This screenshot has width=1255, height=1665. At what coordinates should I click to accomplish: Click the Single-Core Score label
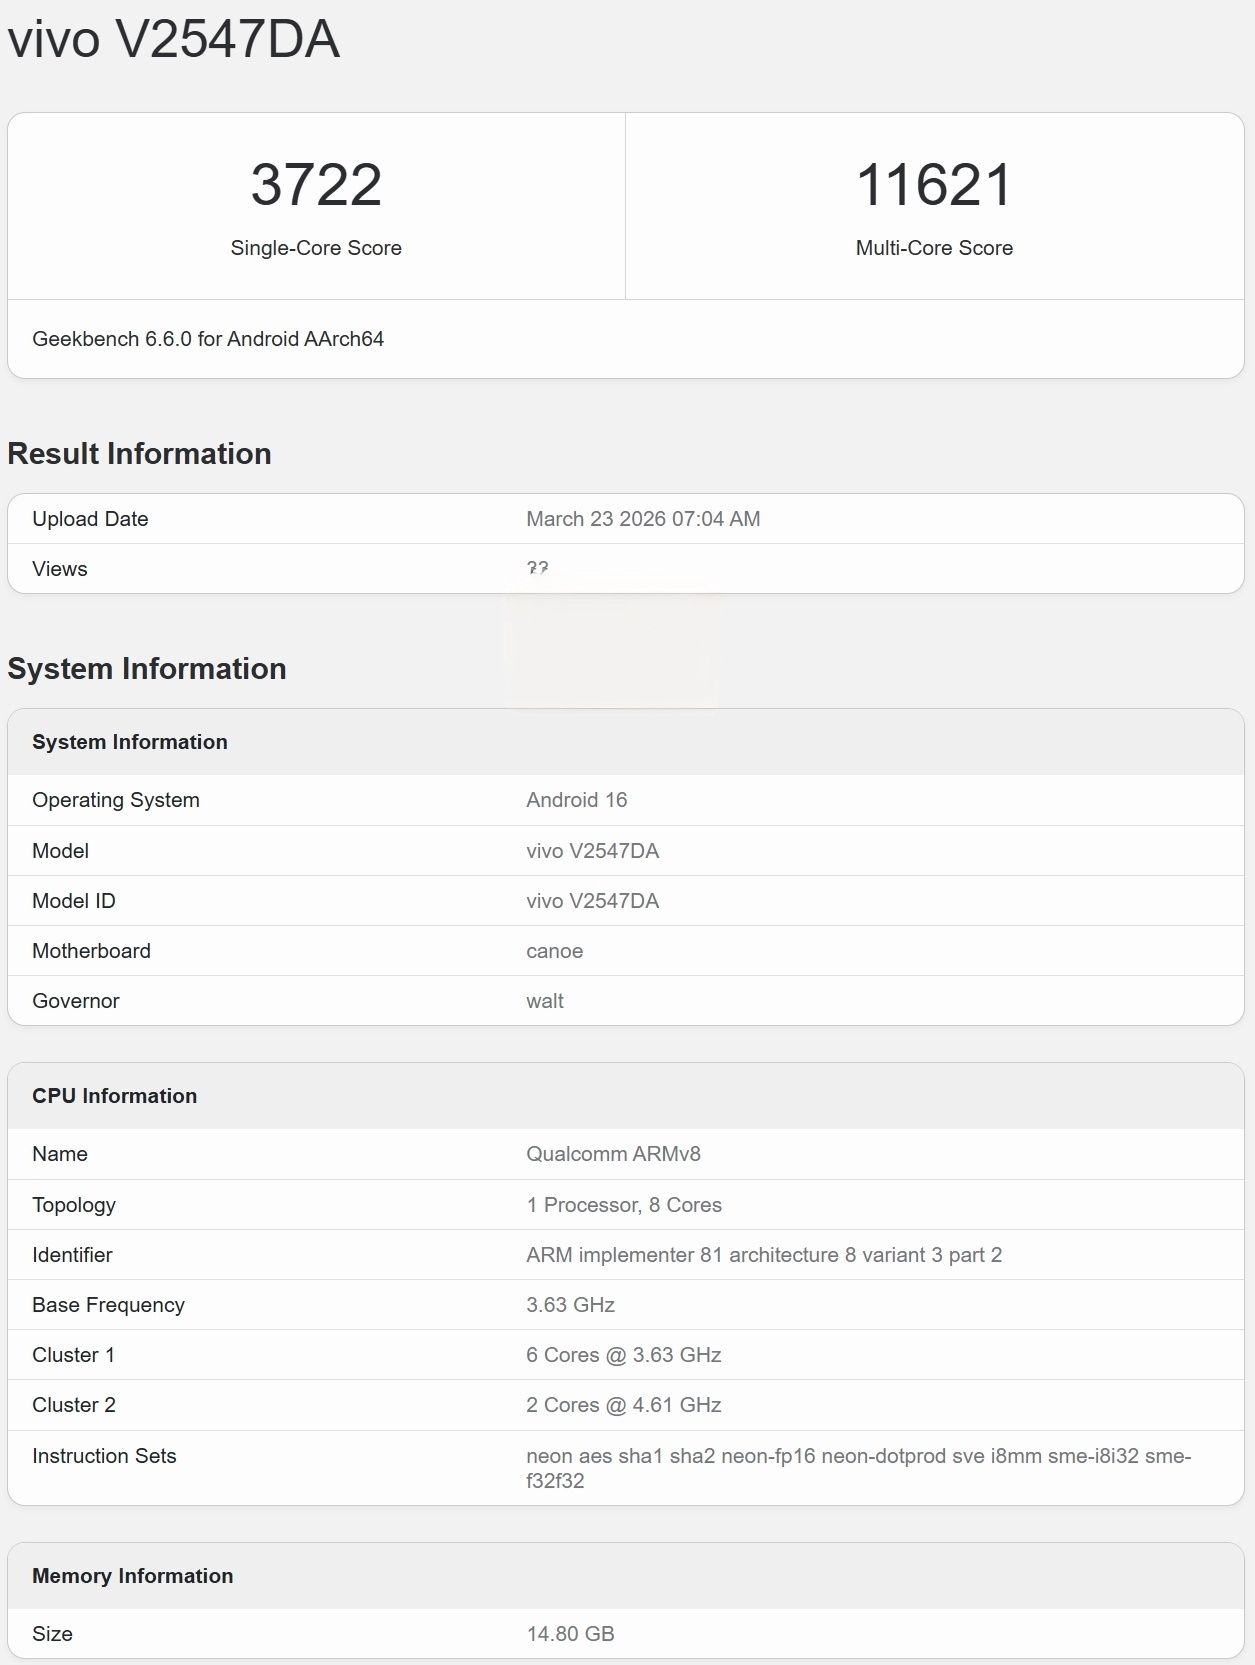pos(316,248)
